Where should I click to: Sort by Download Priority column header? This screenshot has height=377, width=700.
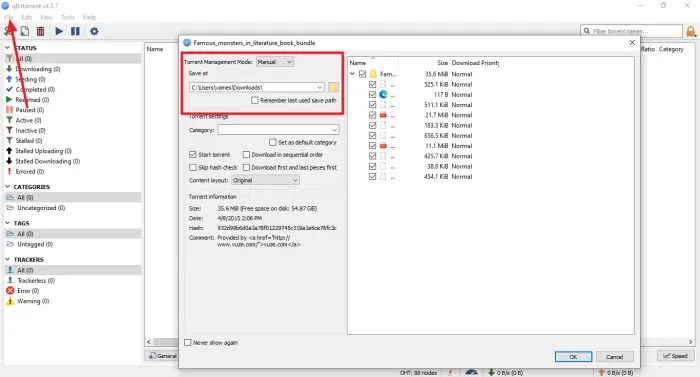(475, 63)
